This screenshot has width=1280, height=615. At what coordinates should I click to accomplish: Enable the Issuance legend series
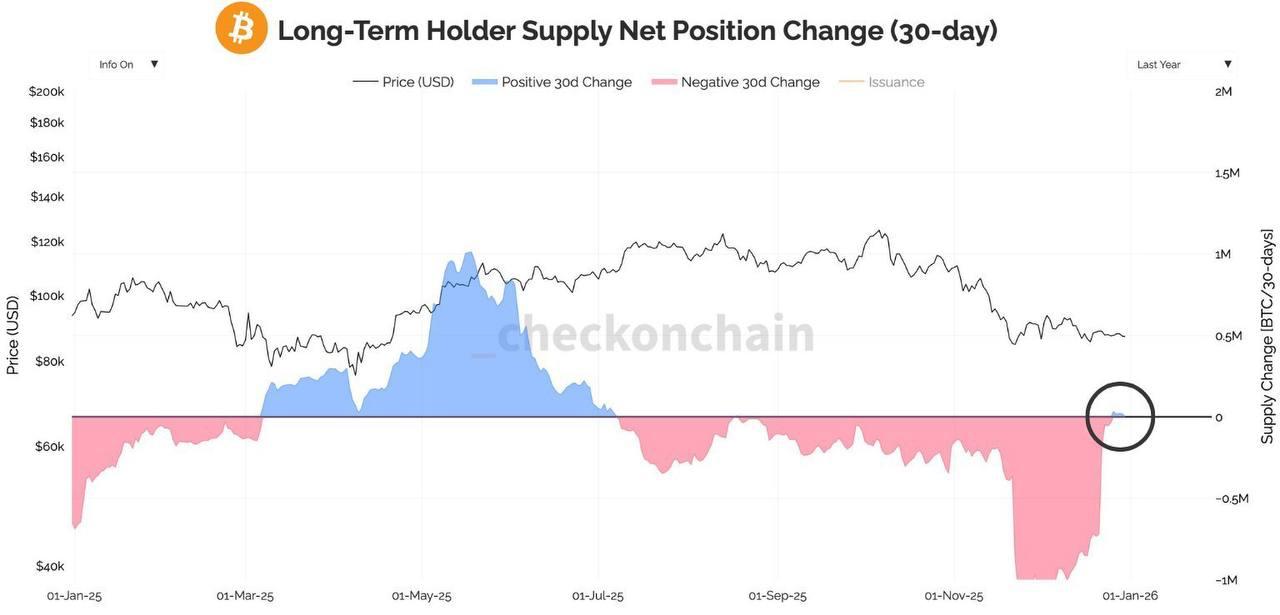[896, 82]
